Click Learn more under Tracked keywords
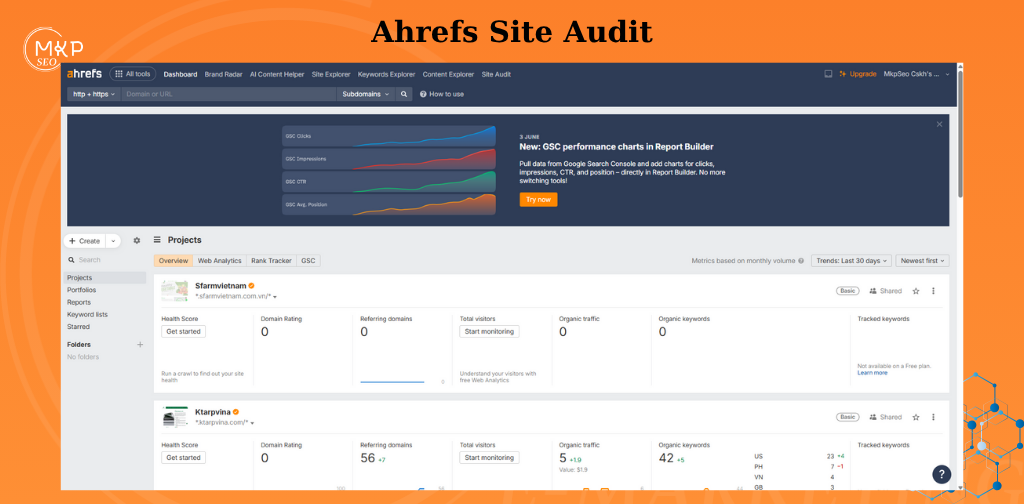The width and height of the screenshot is (1024, 504). pos(872,373)
